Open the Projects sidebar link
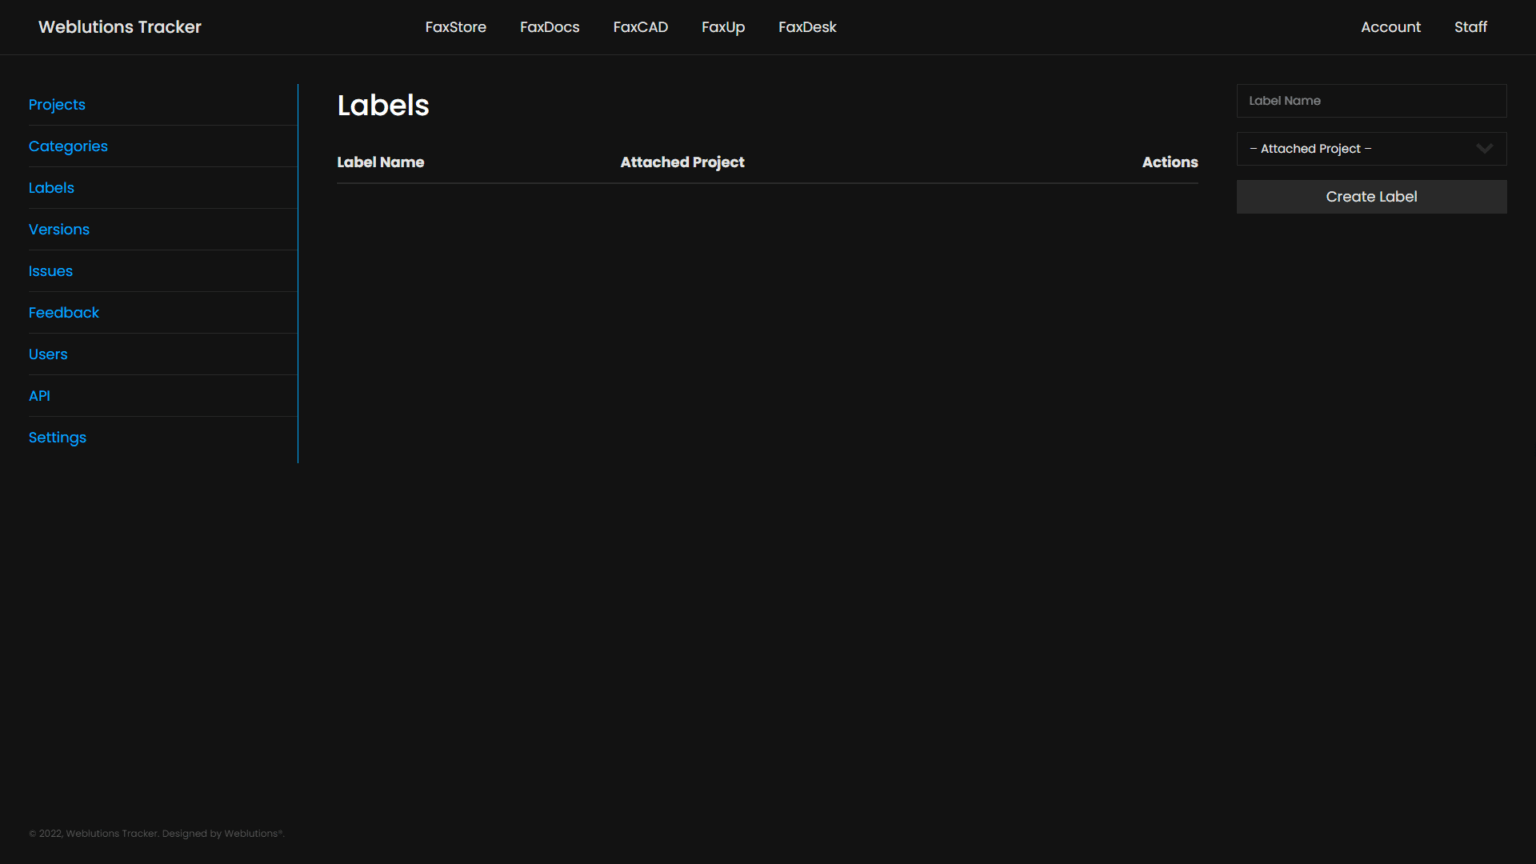Image resolution: width=1536 pixels, height=864 pixels. point(57,105)
